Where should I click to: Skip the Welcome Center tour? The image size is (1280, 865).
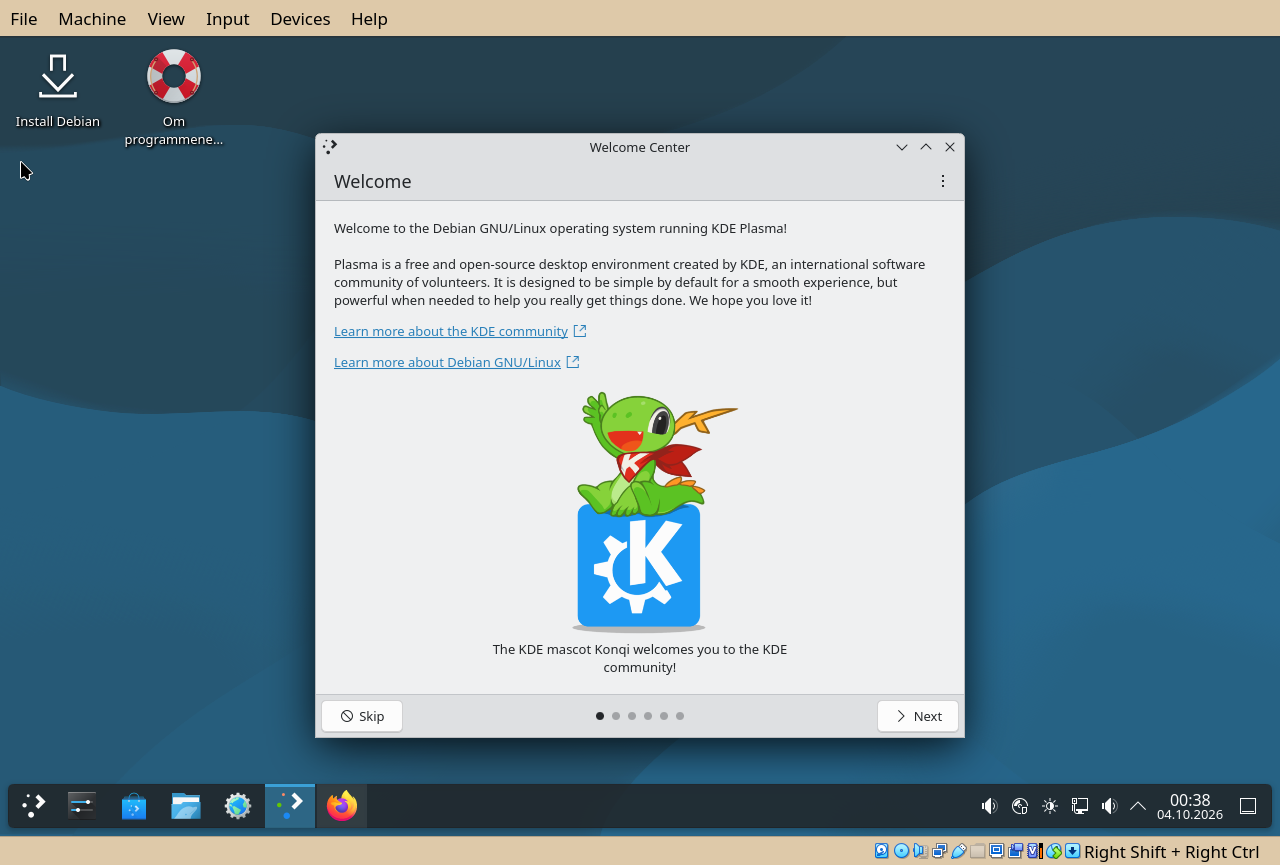362,716
